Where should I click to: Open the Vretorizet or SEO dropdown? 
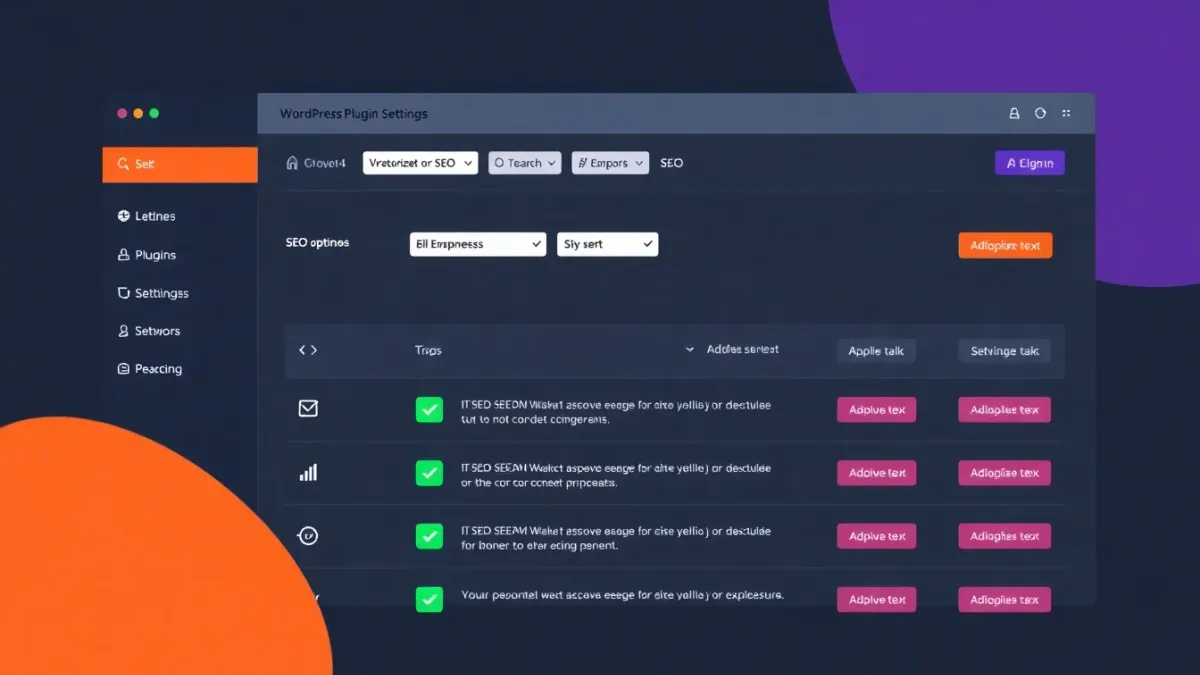pos(419,162)
